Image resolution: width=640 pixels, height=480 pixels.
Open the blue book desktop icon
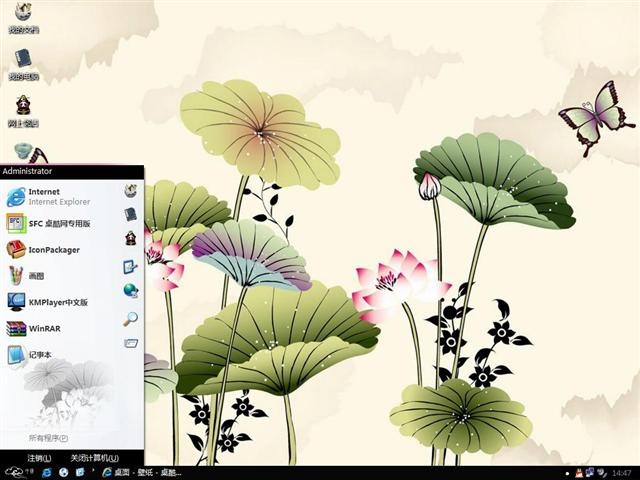[23, 64]
